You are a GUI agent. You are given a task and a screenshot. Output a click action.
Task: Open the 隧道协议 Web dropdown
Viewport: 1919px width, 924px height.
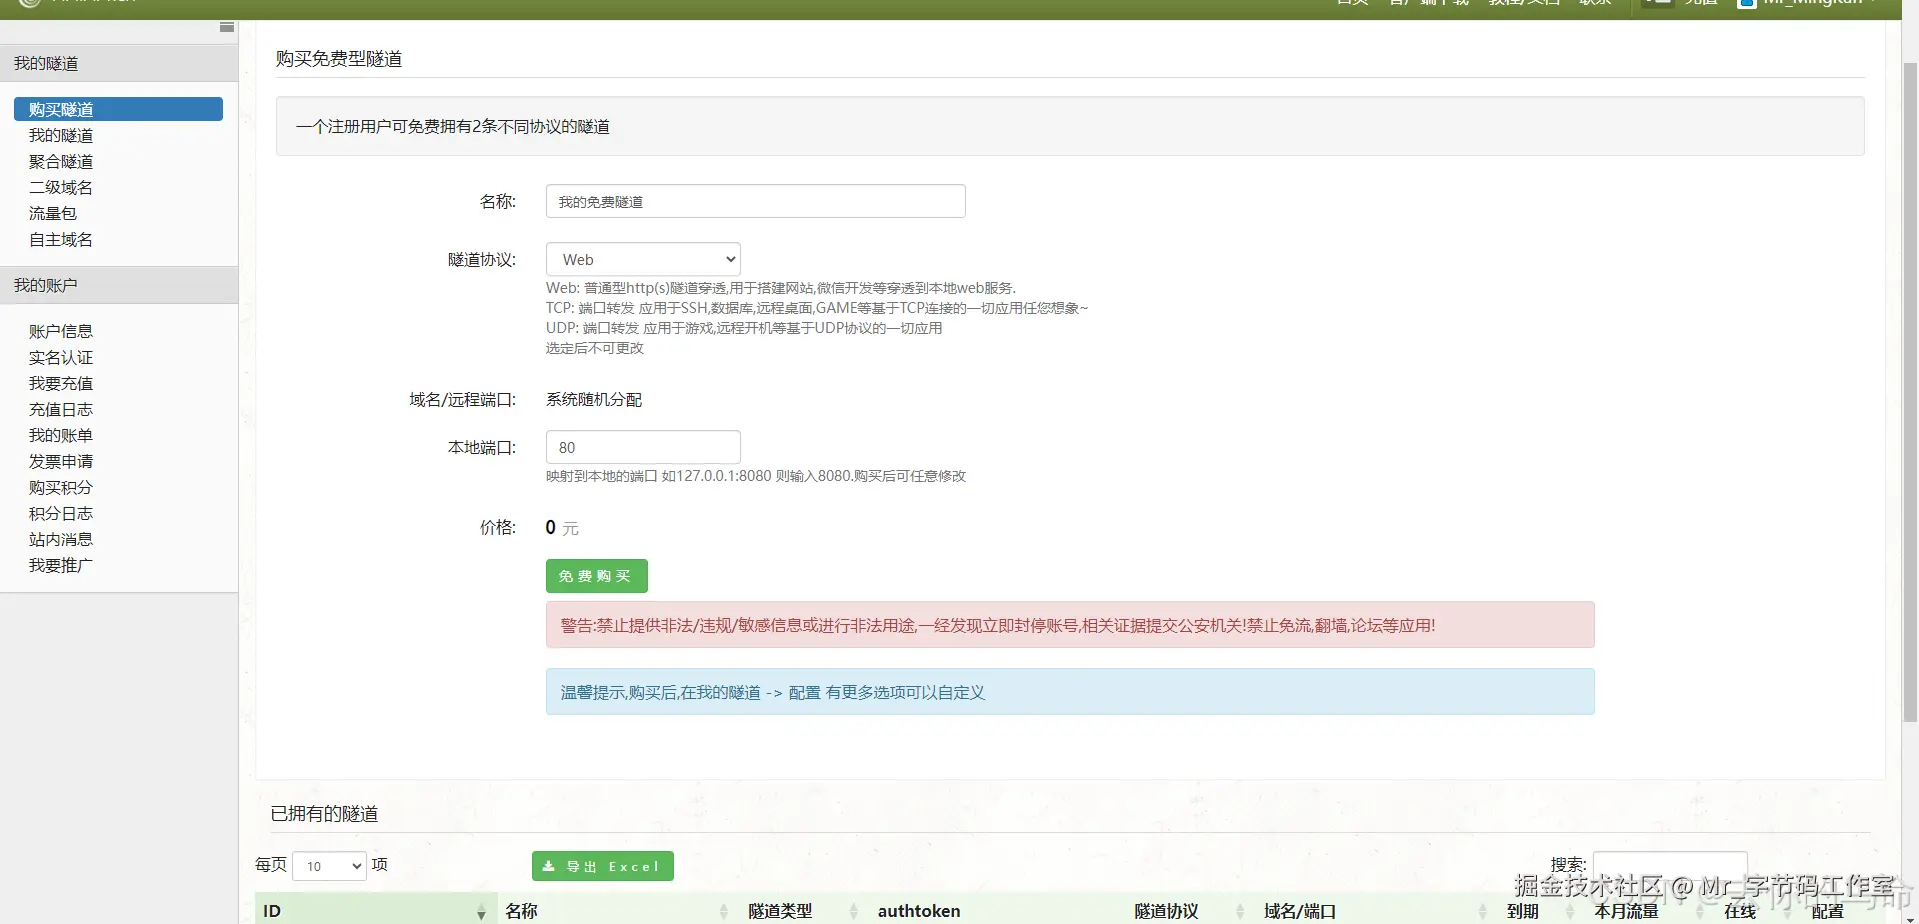[x=643, y=259]
